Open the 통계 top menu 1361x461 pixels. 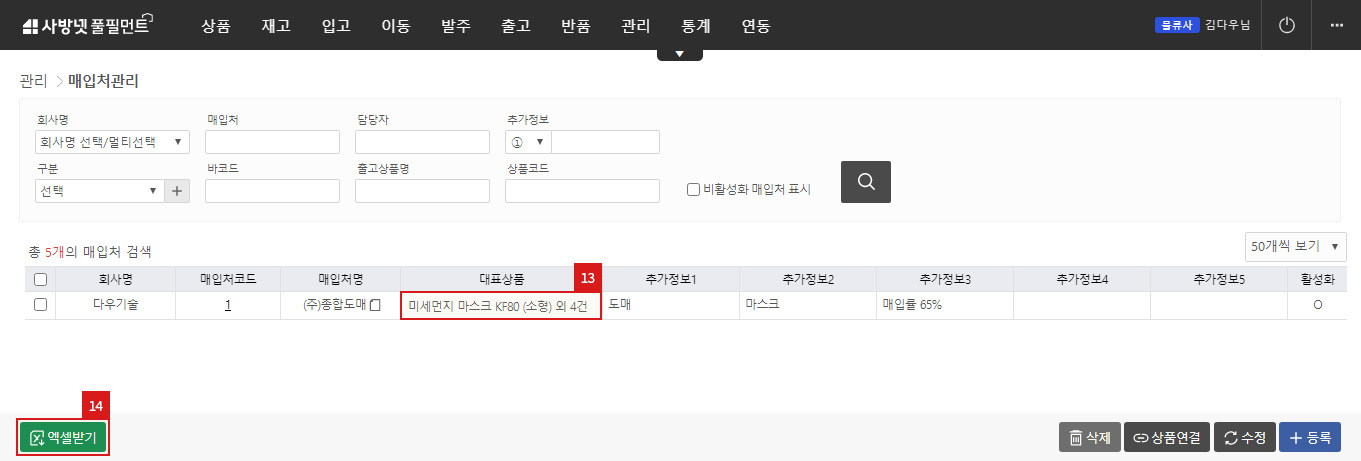point(695,26)
